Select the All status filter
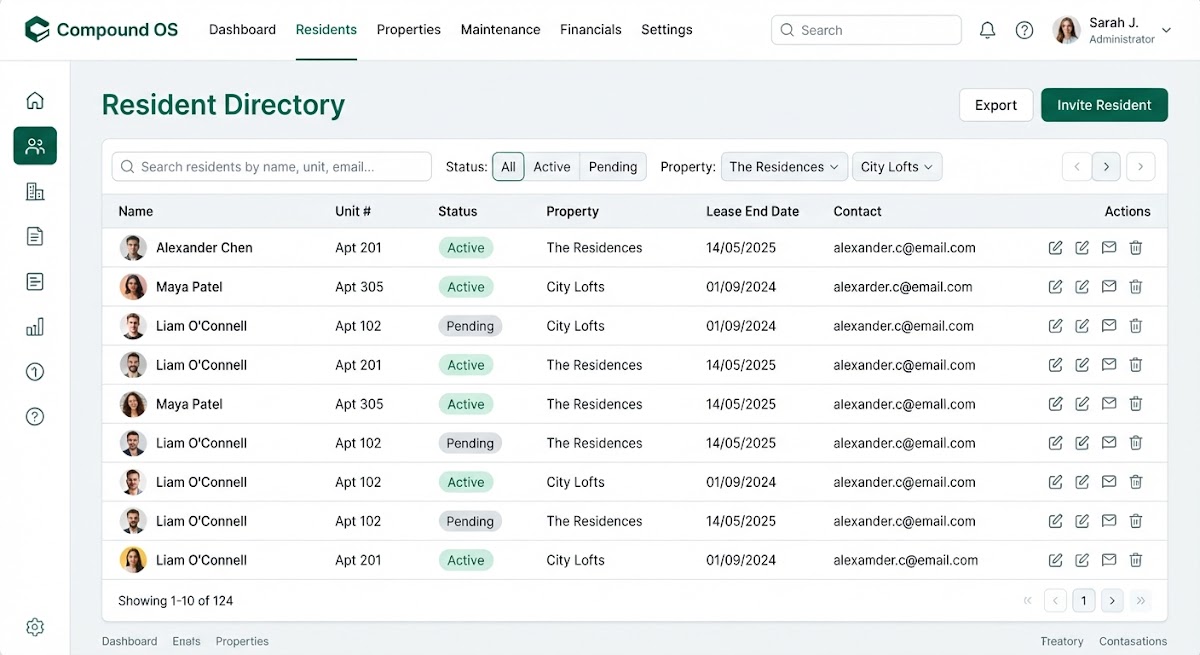Screen dimensions: 1200x655 508,167
